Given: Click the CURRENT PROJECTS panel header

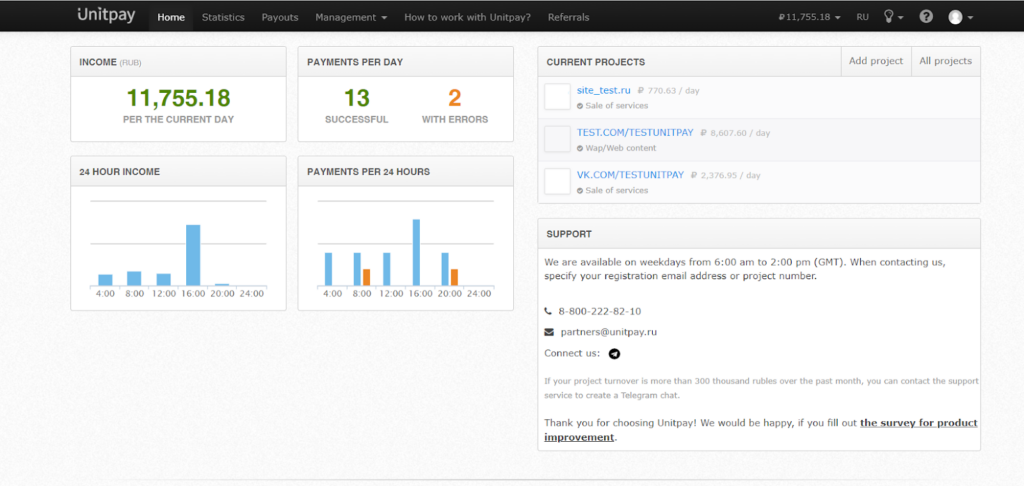Looking at the screenshot, I should pyautogui.click(x=689, y=62).
